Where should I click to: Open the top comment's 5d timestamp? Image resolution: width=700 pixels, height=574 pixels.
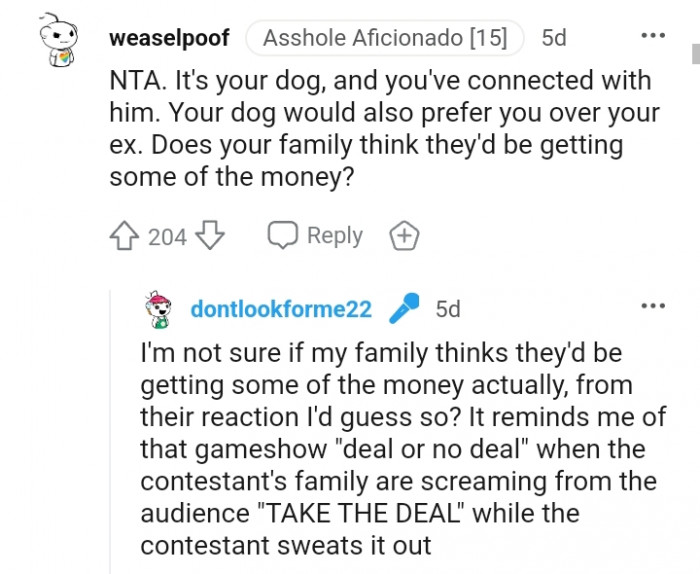(x=553, y=39)
